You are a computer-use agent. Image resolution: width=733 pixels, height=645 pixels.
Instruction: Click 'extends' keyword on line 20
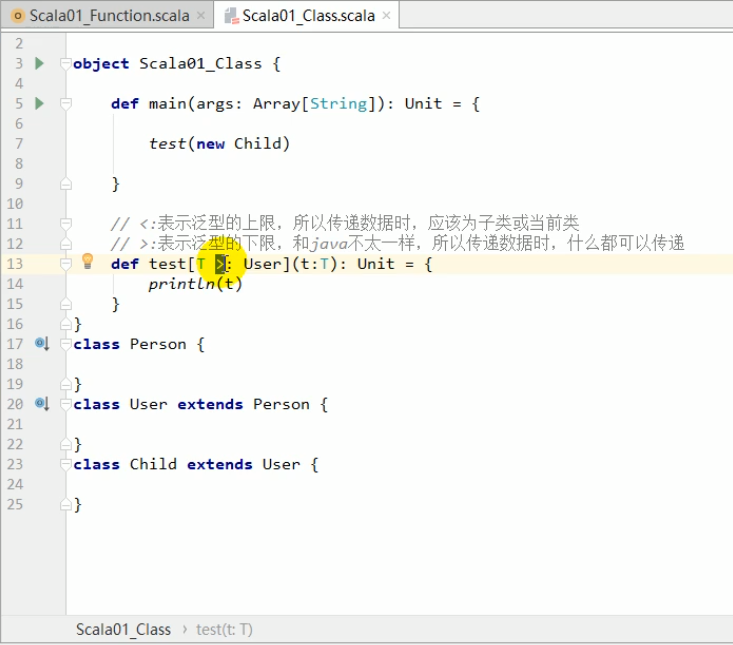pos(210,404)
